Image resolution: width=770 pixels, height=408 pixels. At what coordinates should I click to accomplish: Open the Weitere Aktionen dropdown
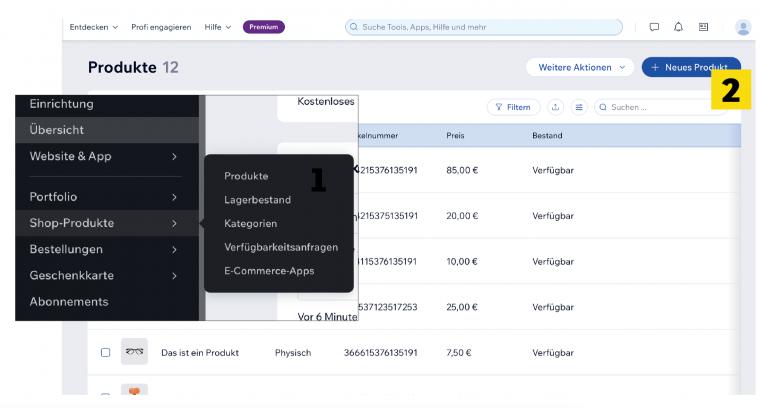(x=581, y=67)
